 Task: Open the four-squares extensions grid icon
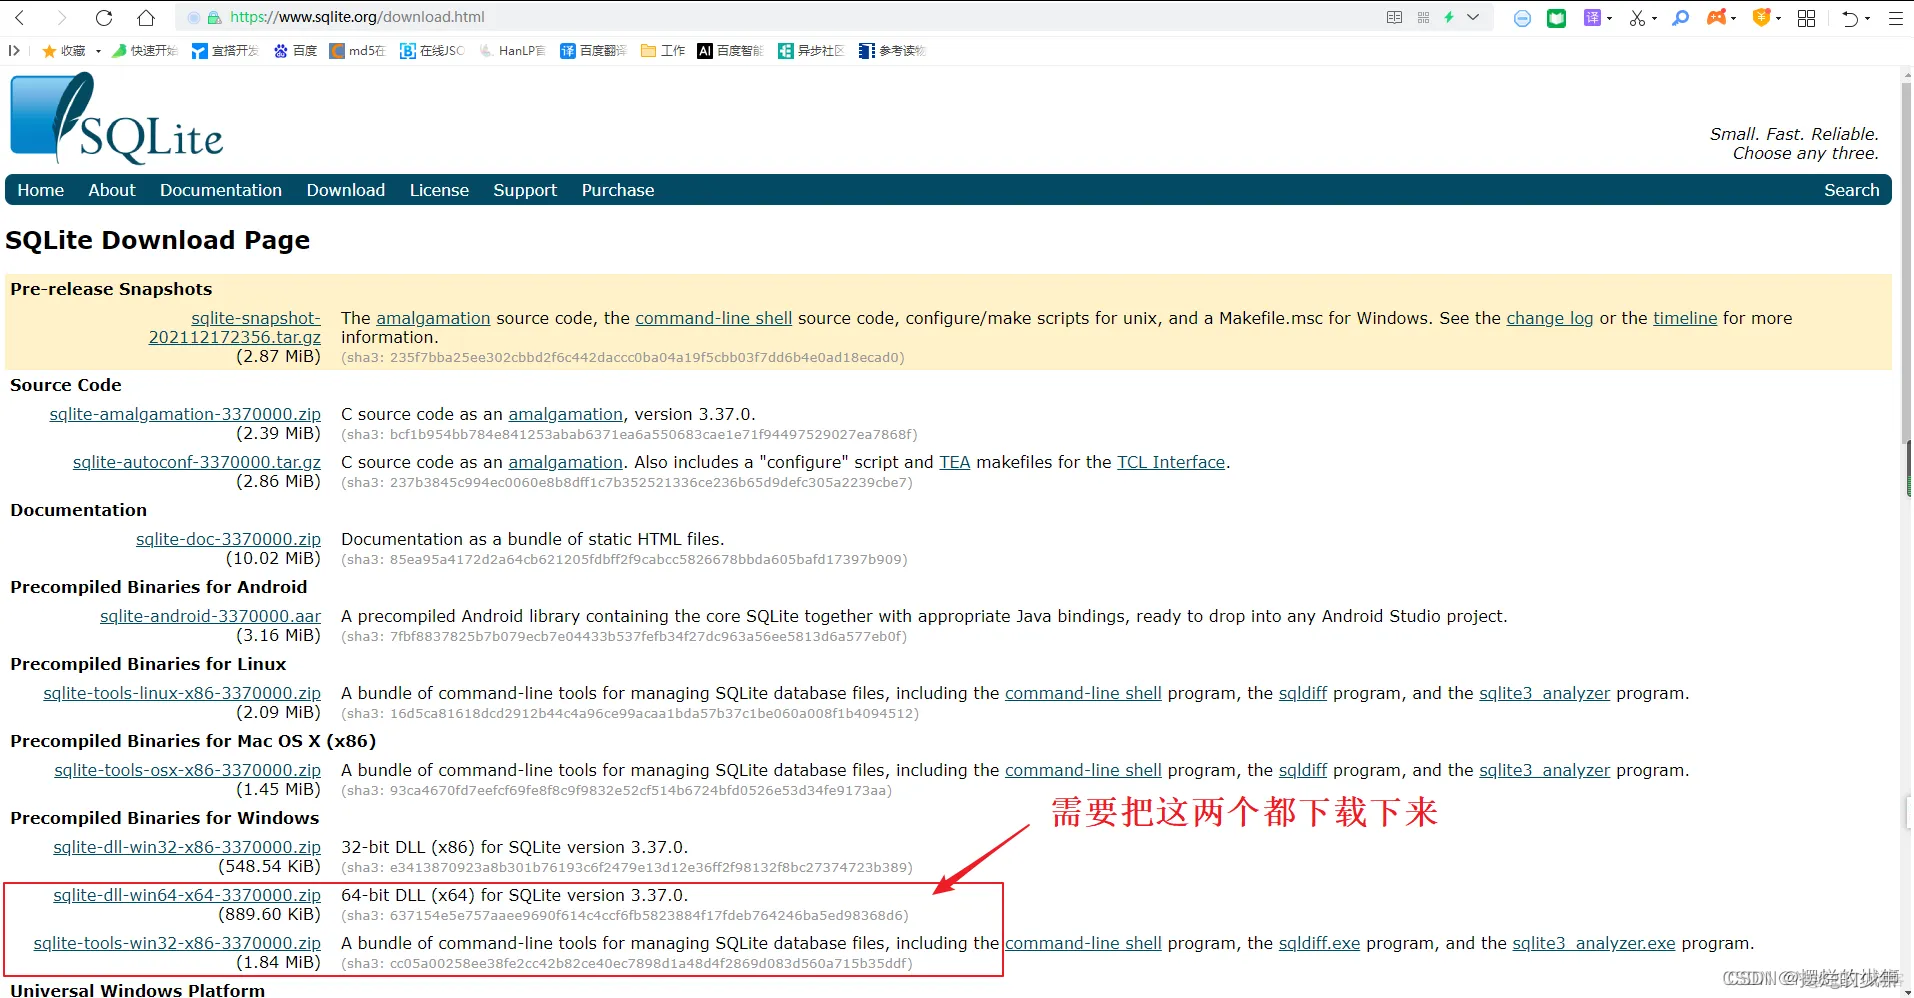pyautogui.click(x=1806, y=18)
